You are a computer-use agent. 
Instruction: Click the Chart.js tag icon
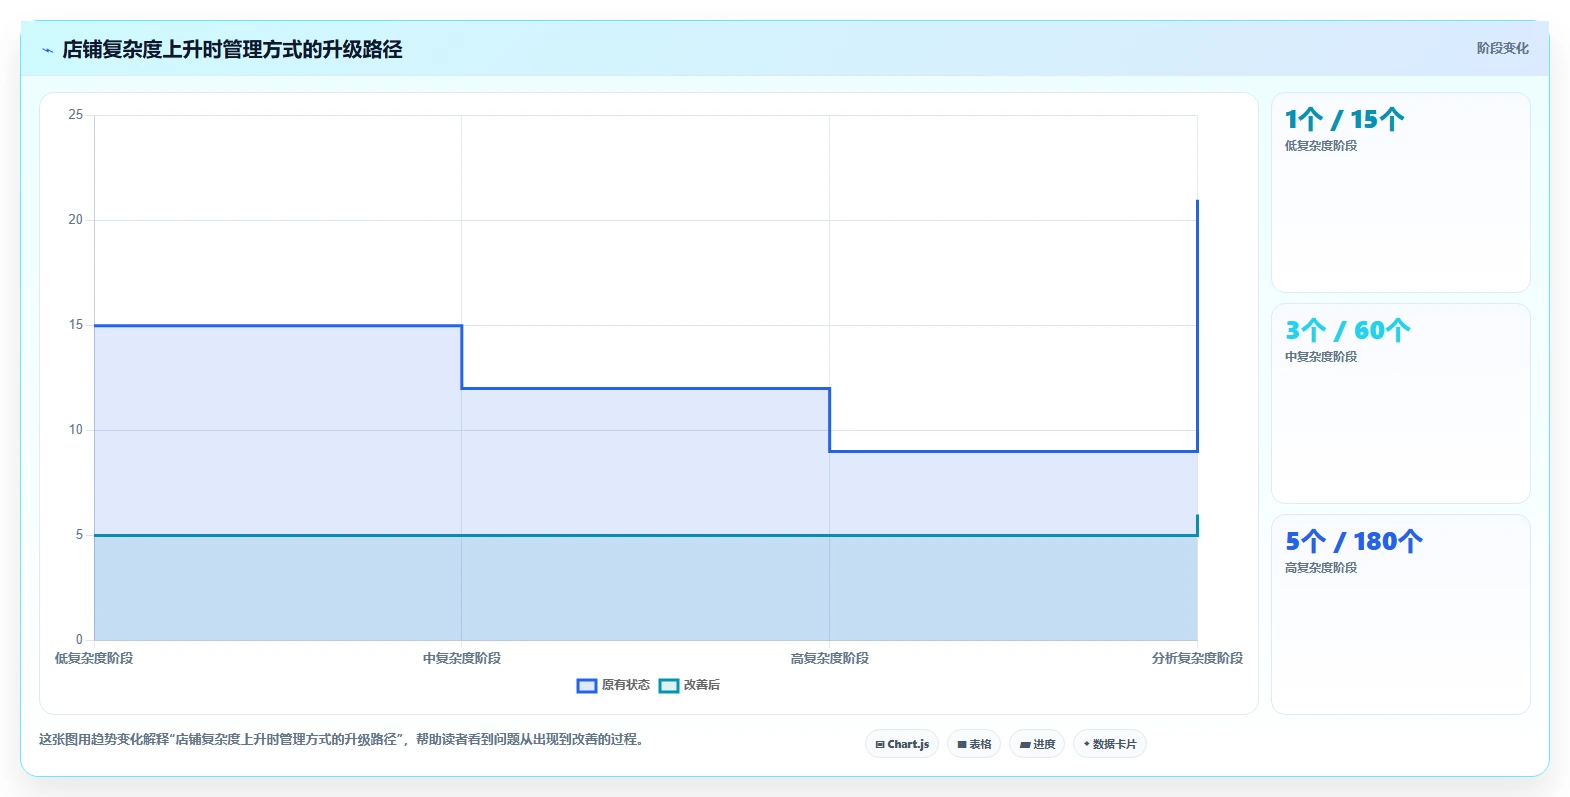tap(880, 745)
